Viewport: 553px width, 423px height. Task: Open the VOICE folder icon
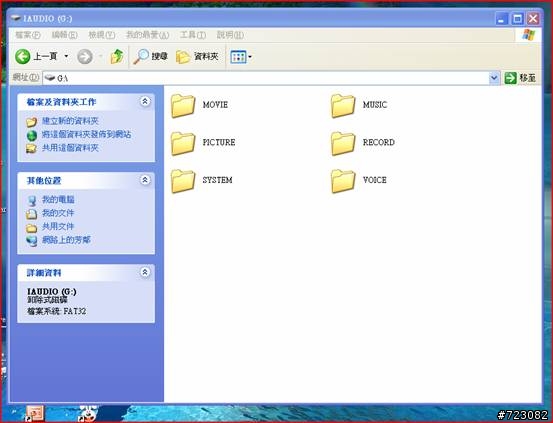(x=343, y=181)
